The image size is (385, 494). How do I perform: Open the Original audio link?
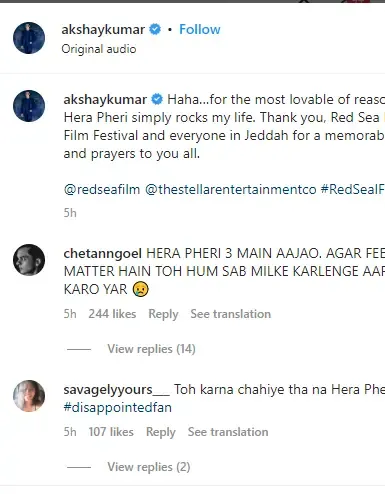[x=99, y=49]
